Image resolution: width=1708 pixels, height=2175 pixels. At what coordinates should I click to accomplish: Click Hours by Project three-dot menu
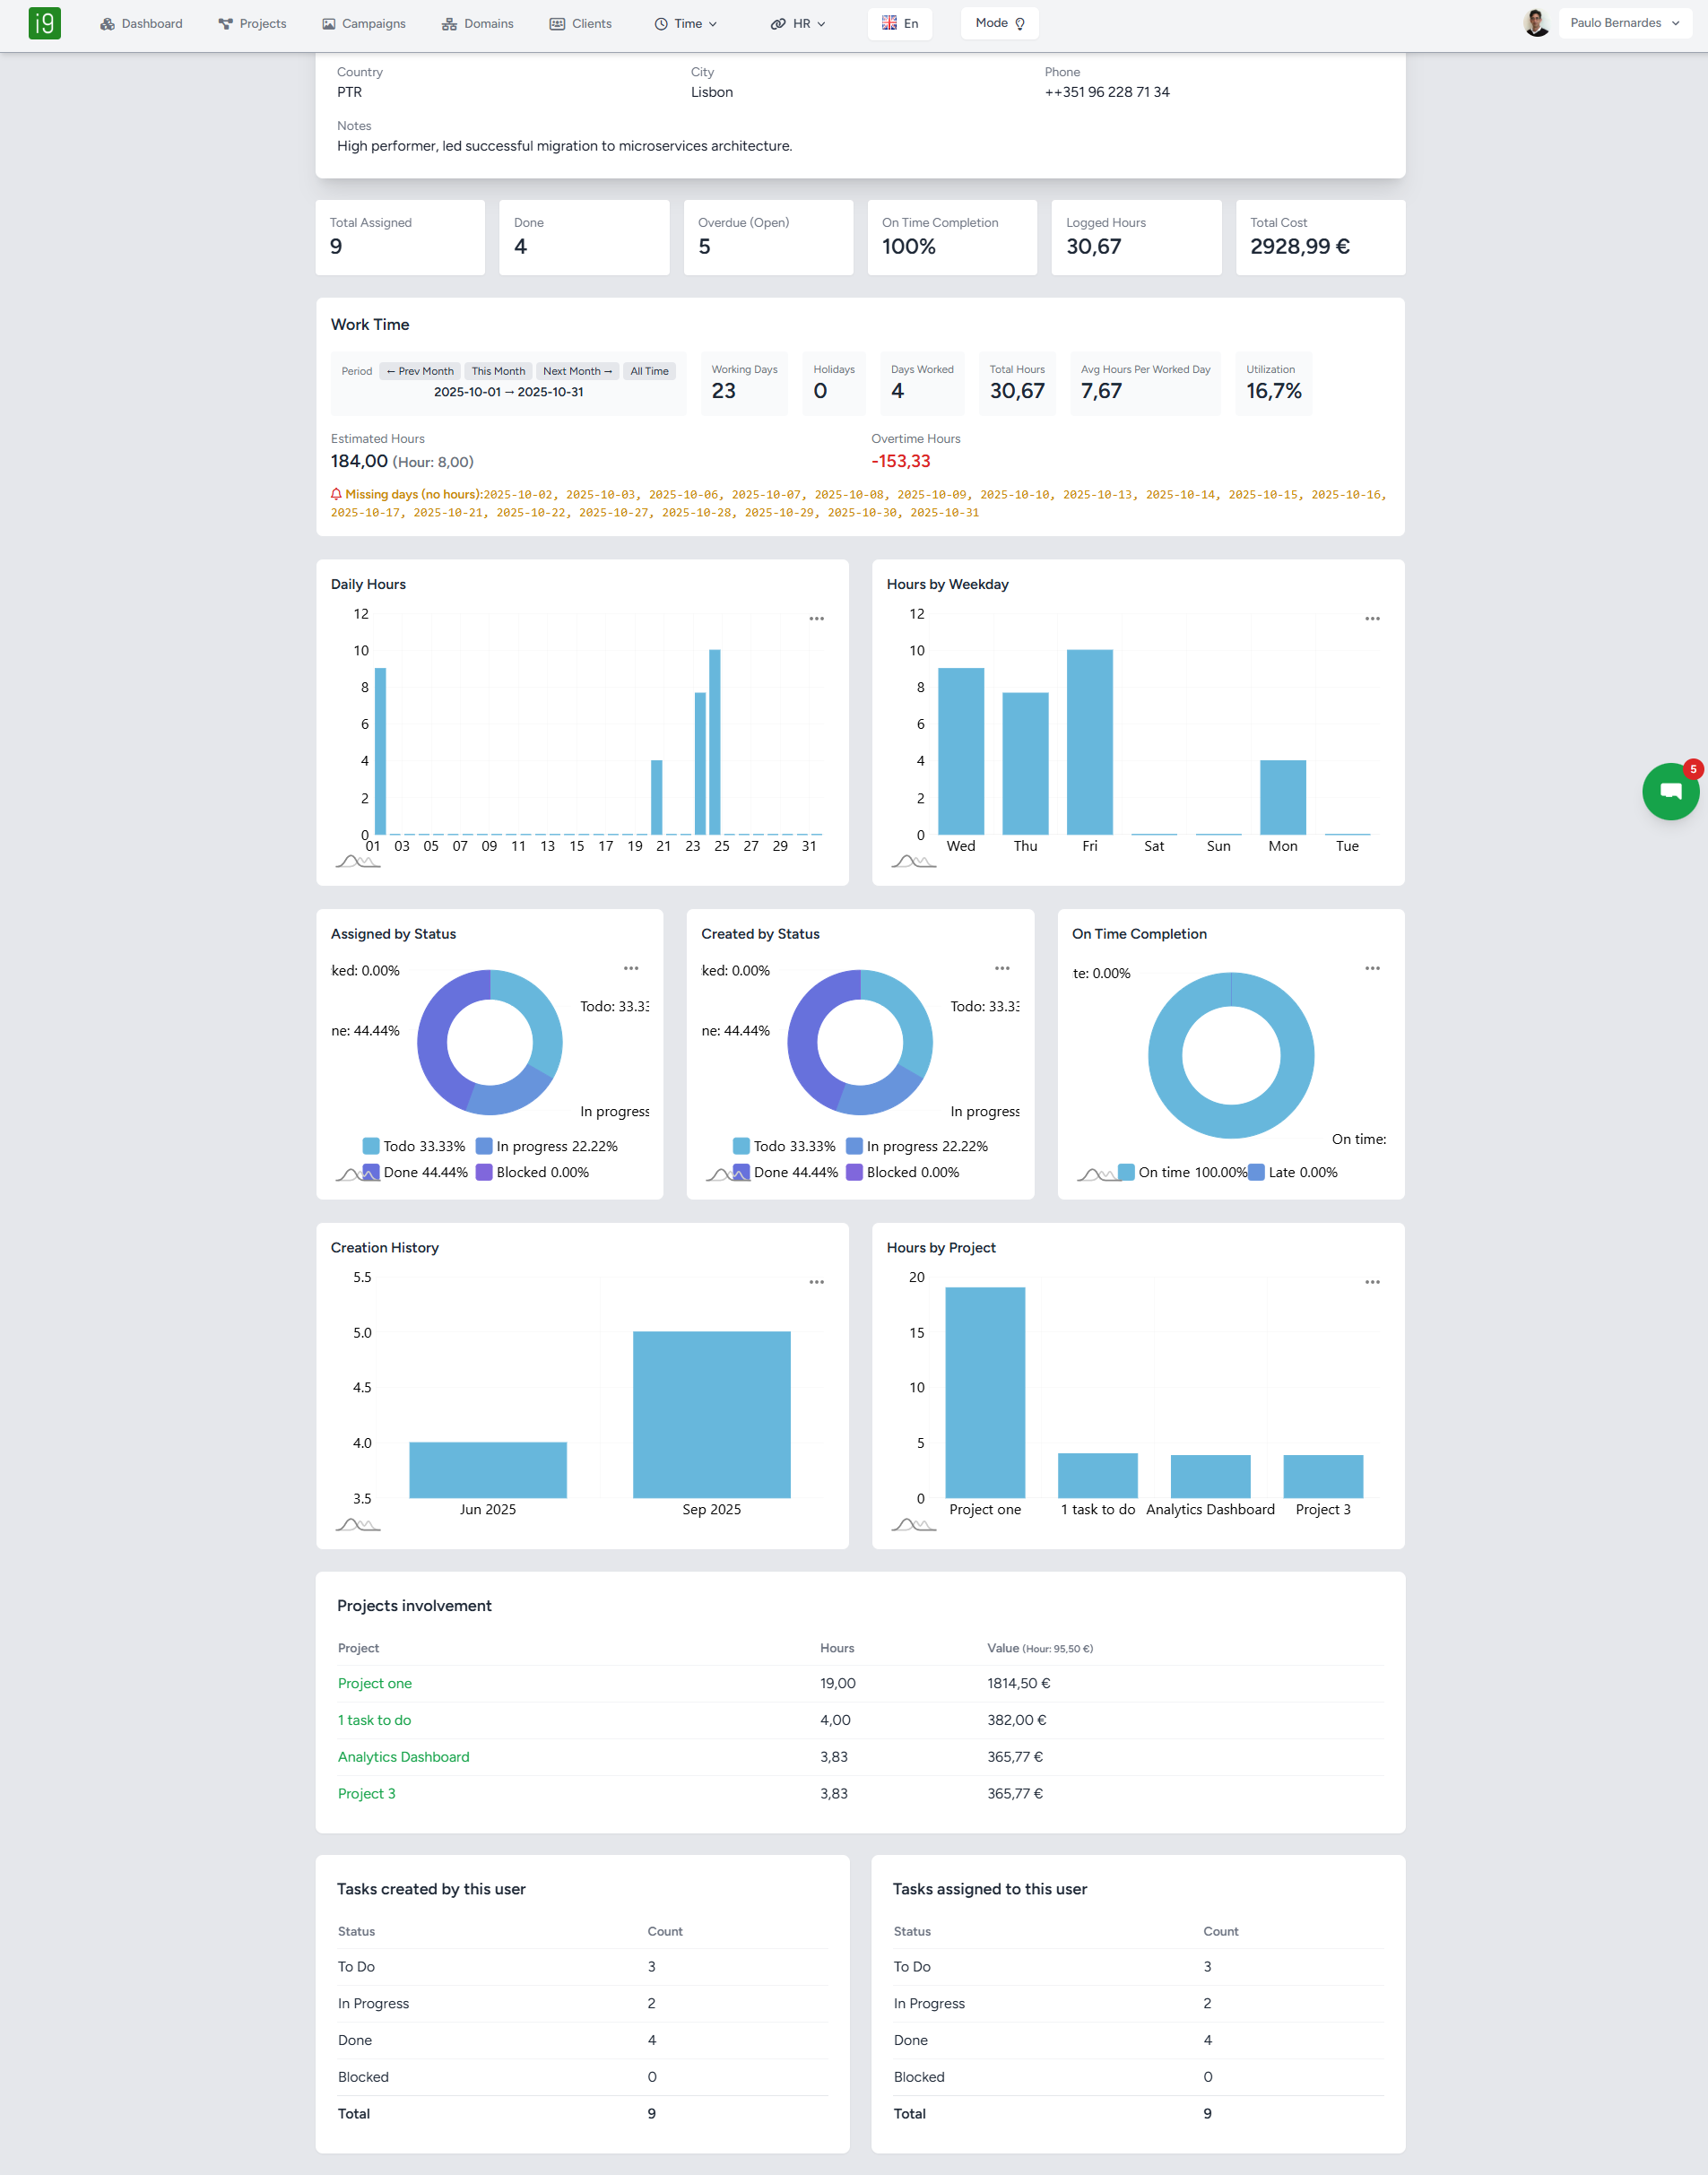(x=1372, y=1282)
